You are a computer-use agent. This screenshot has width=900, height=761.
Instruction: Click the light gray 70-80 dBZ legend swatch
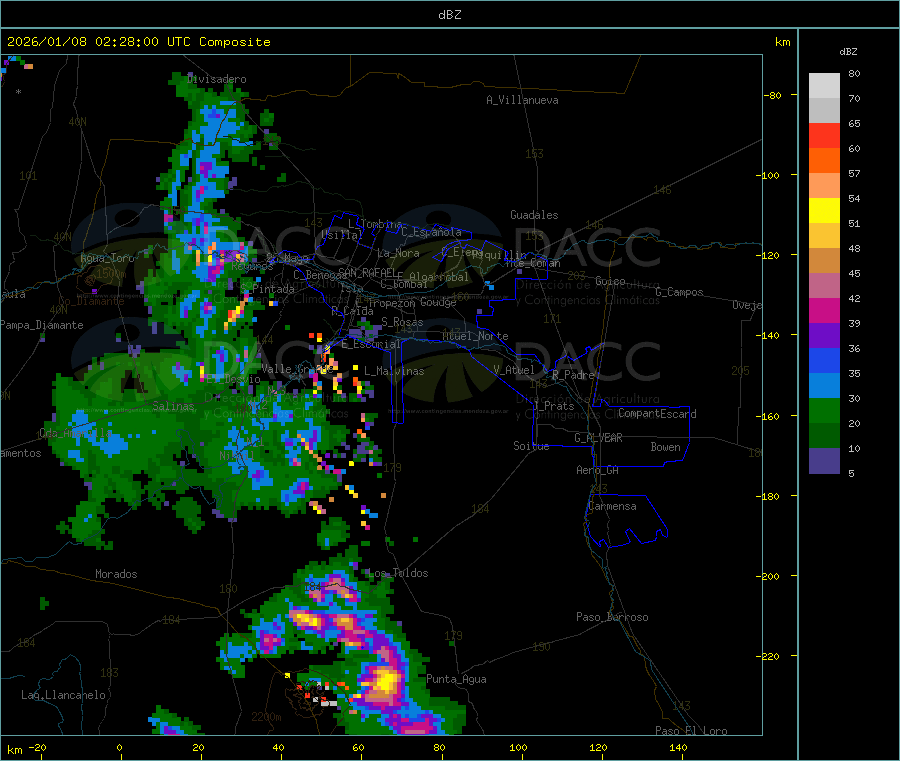tap(824, 86)
